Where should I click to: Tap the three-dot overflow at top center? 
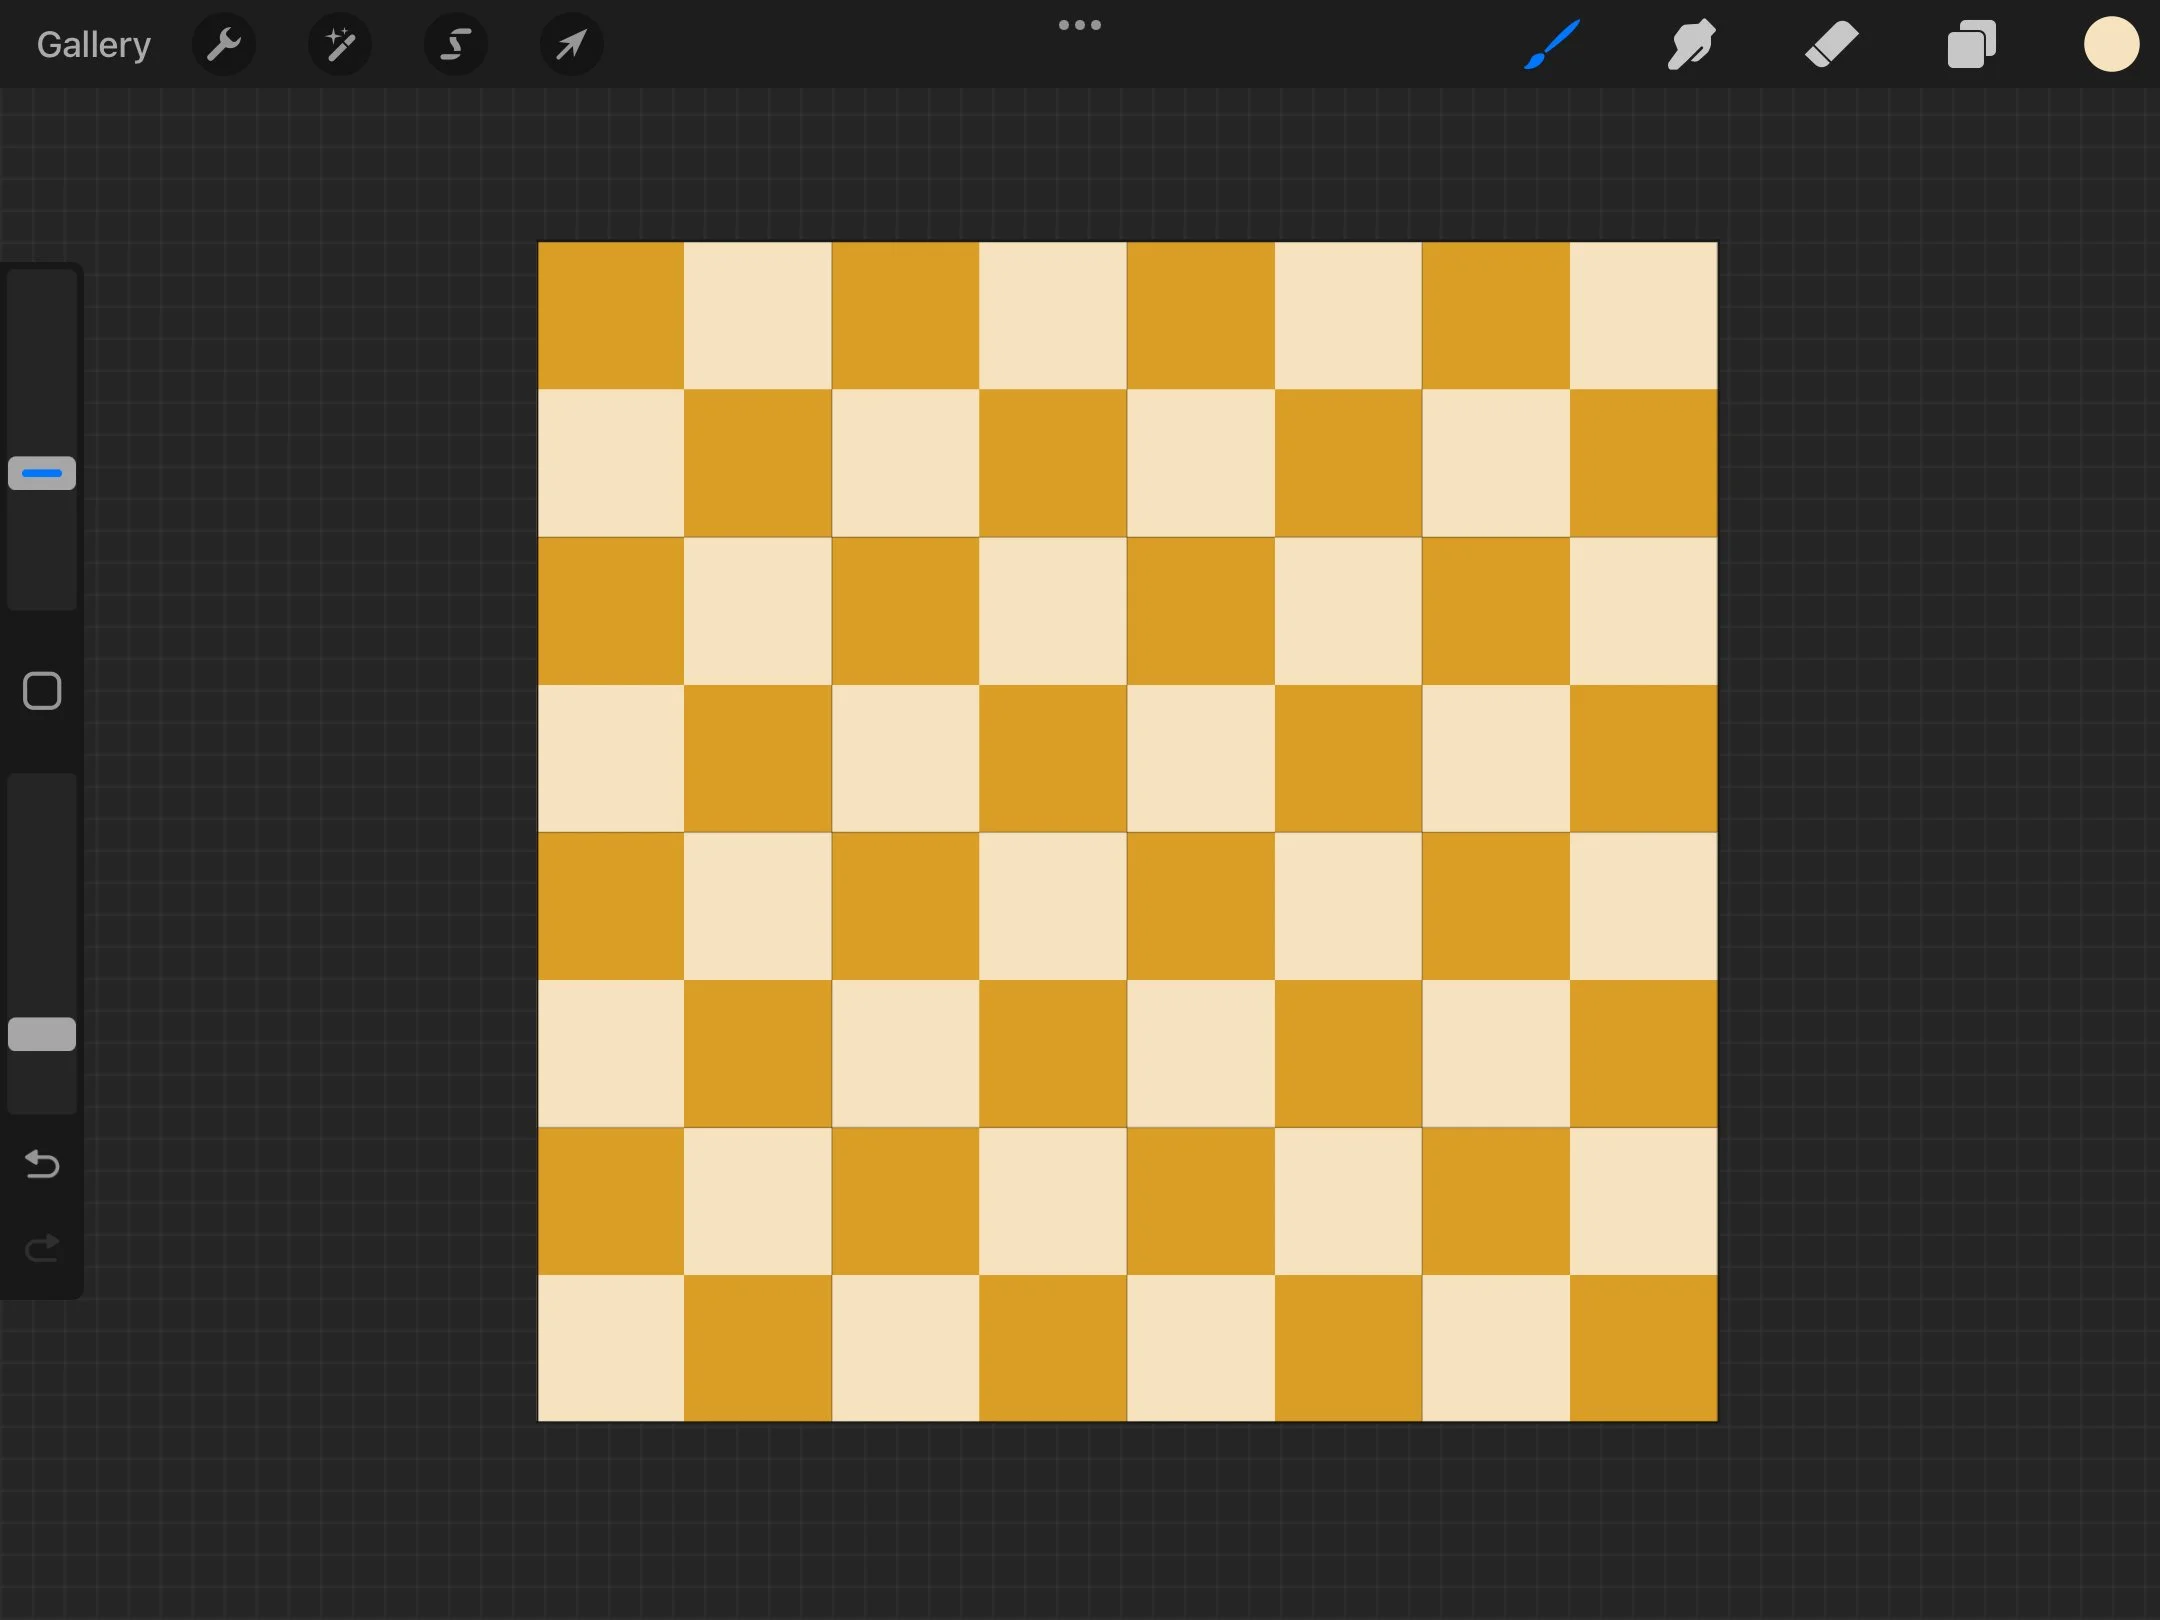(1080, 24)
